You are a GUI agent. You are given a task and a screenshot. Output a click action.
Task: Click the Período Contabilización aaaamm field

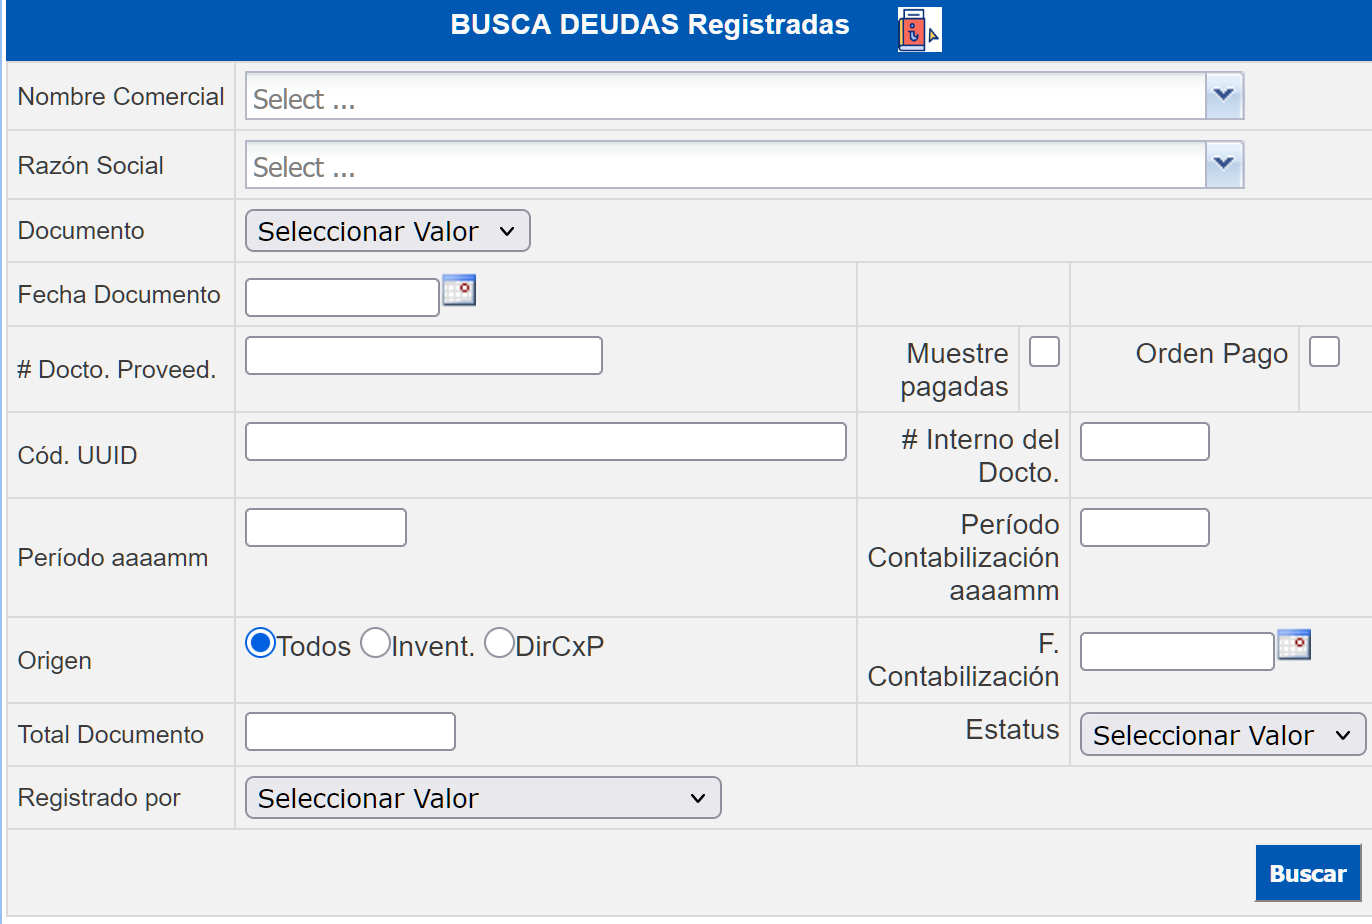click(x=1144, y=528)
